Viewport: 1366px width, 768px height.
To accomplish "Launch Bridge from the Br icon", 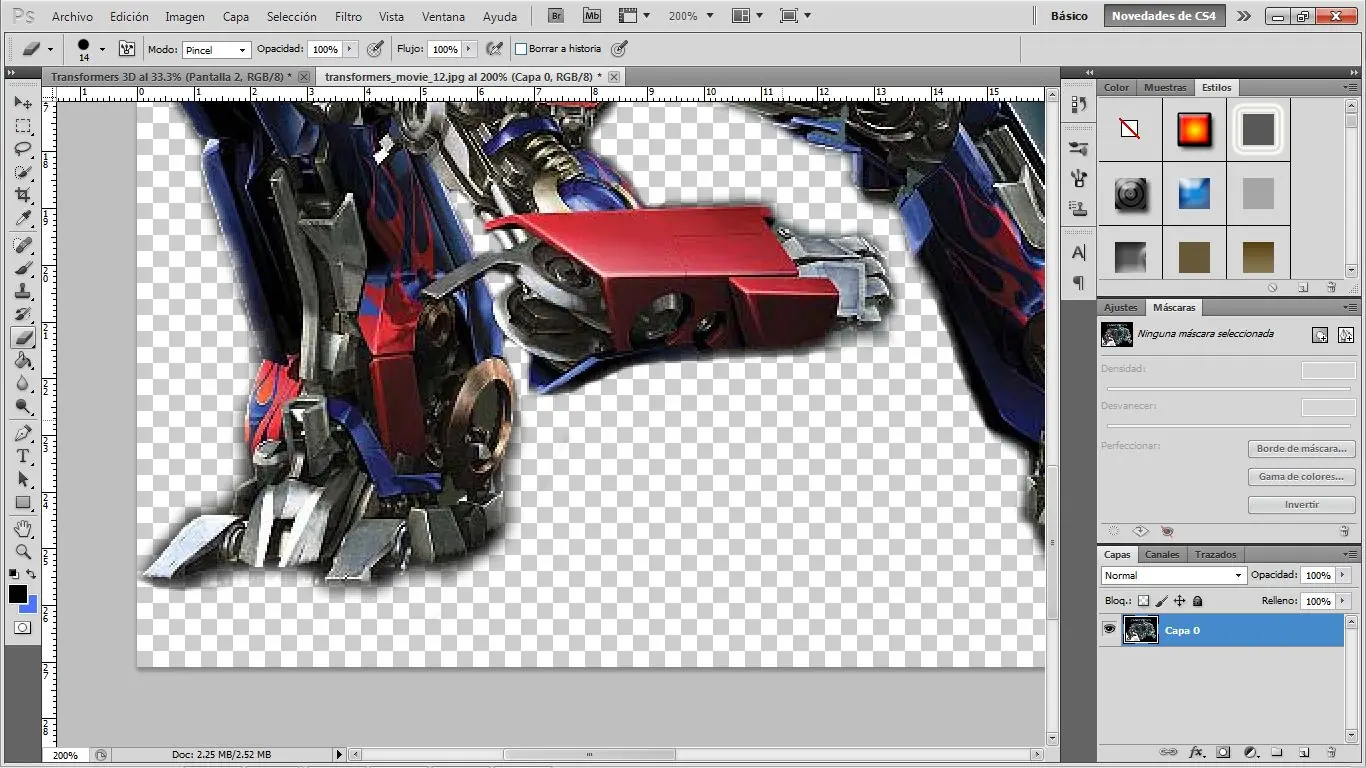I will (557, 16).
